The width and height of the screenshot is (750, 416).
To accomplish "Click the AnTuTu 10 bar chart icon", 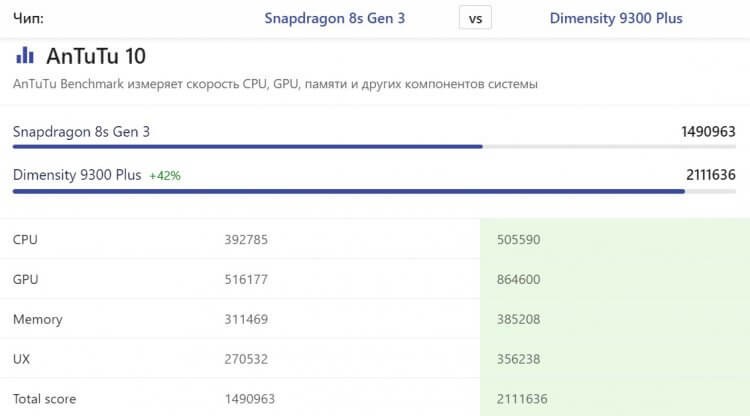I will click(25, 55).
